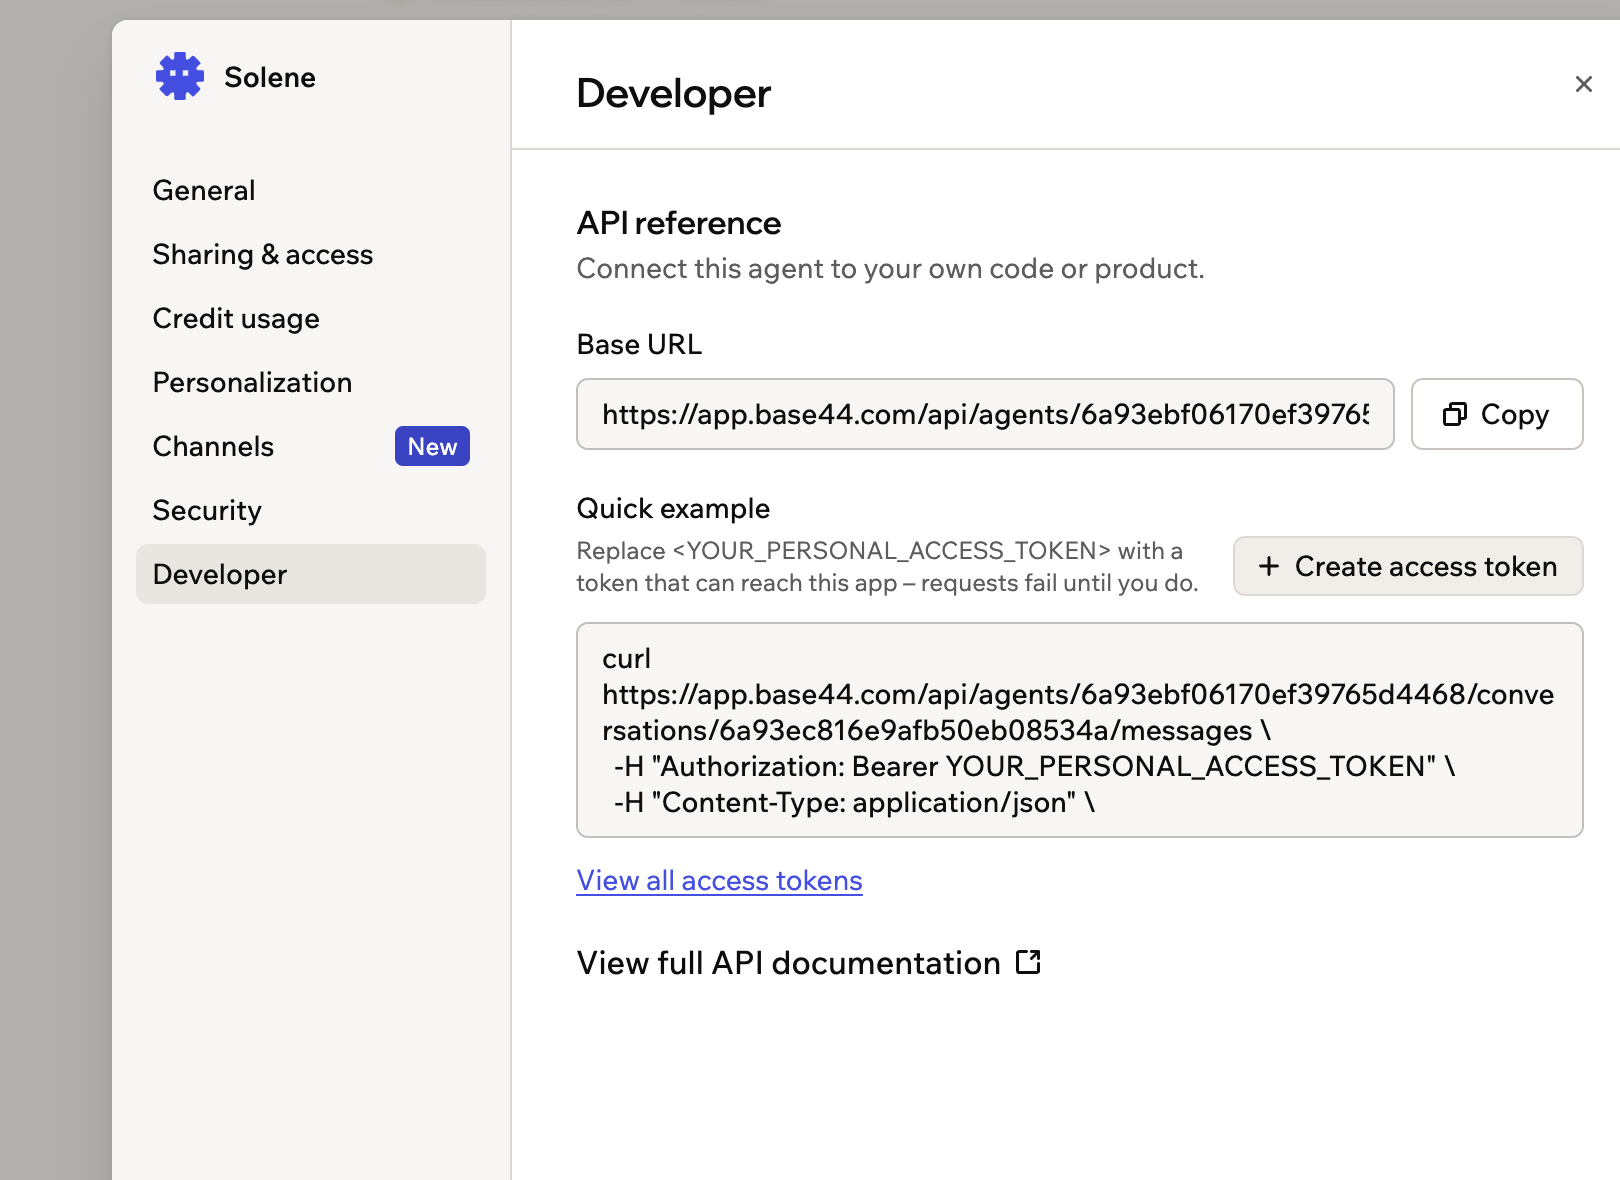Screen dimensions: 1620x1180
Task: Click the 'Connect this agent' description text
Action: click(x=890, y=268)
